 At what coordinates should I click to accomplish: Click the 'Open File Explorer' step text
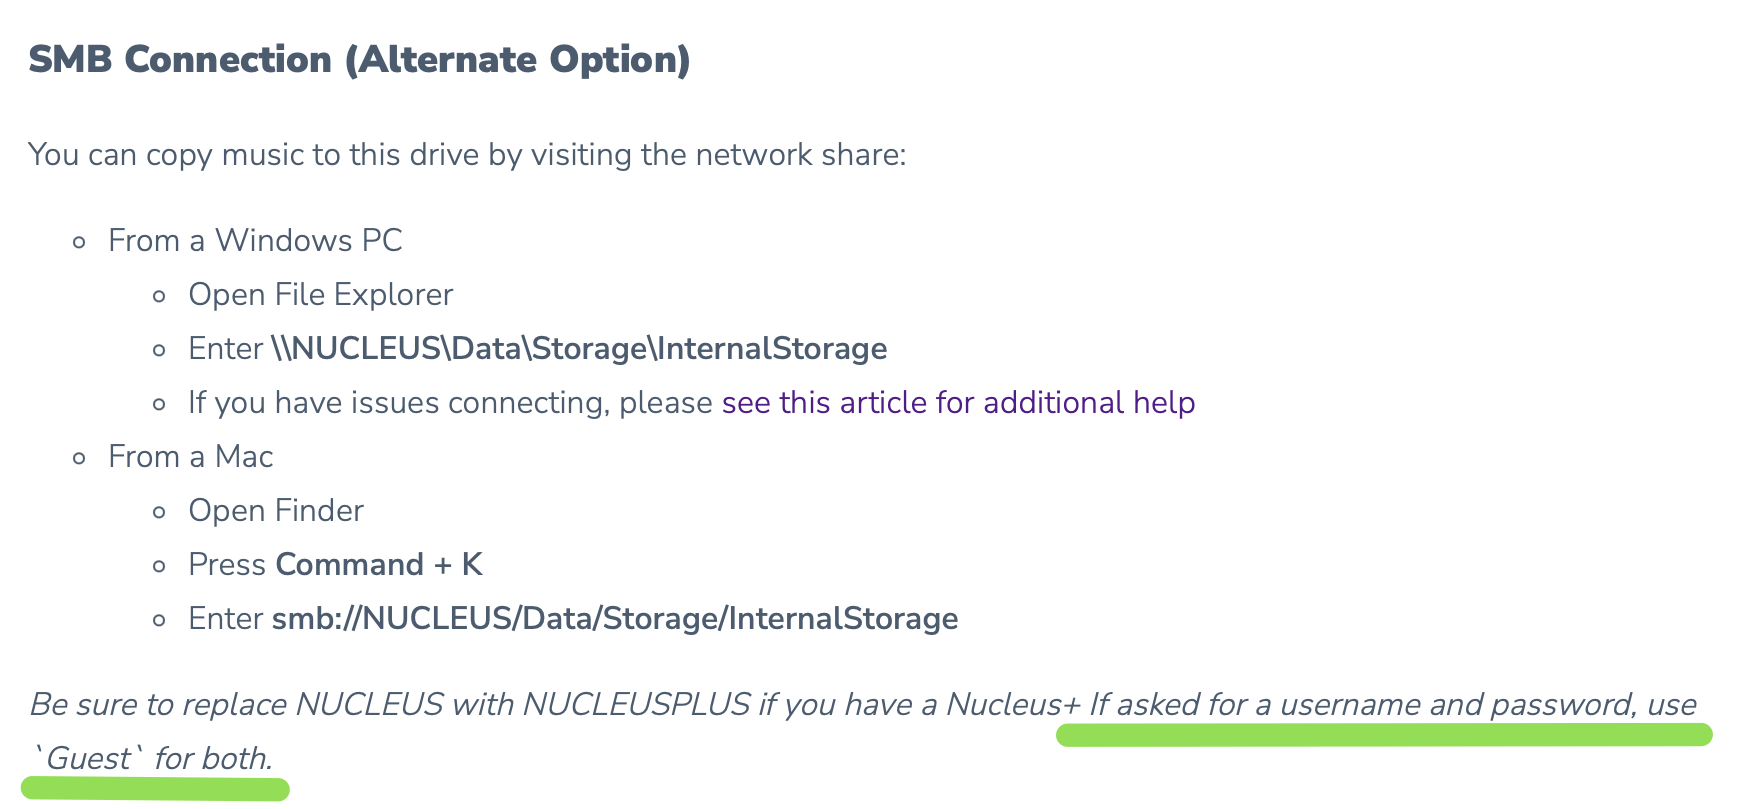pos(320,295)
